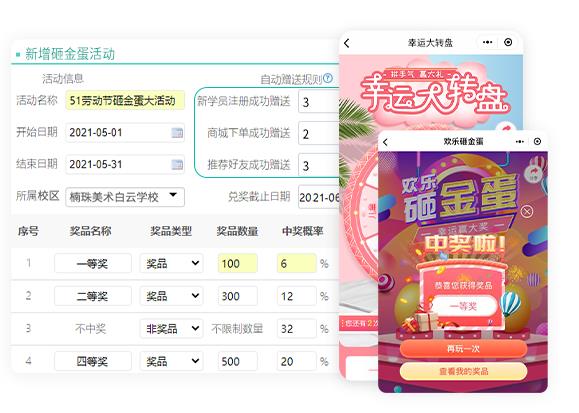Tap the 再玩一次 button
Viewport: 579px width, 413px height.
pyautogui.click(x=463, y=348)
